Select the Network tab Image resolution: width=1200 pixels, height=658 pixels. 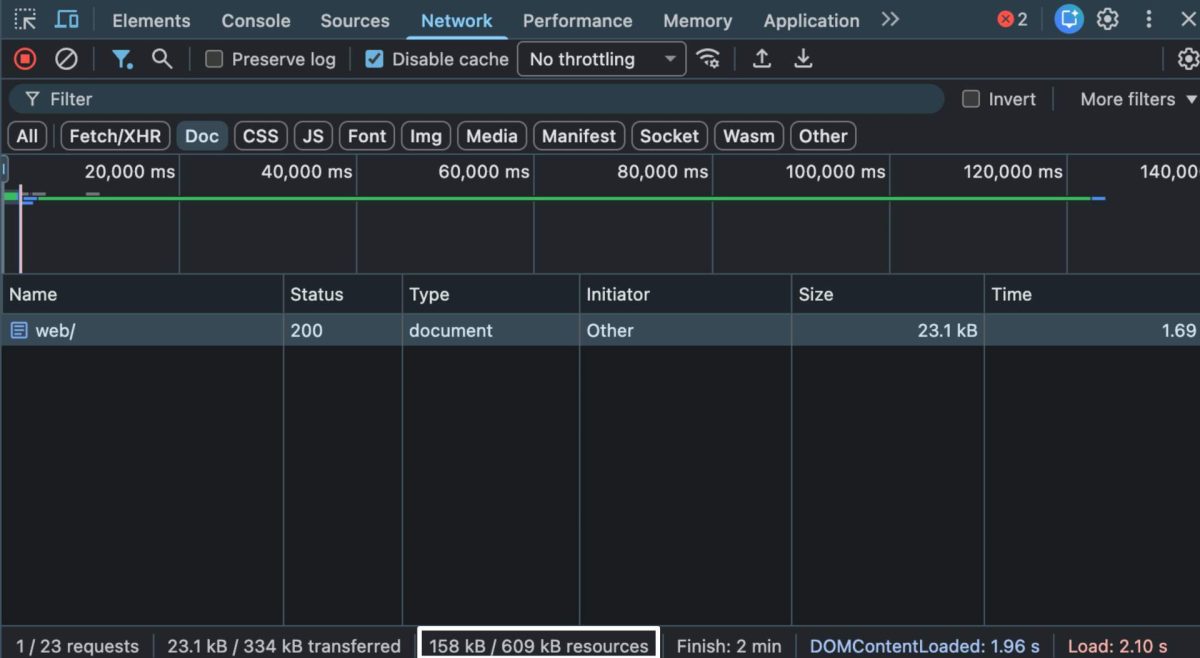(456, 20)
